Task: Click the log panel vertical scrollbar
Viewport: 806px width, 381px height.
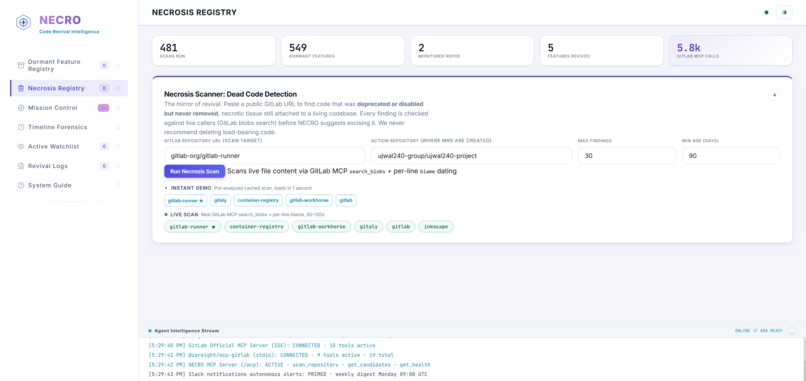Action: [803, 359]
